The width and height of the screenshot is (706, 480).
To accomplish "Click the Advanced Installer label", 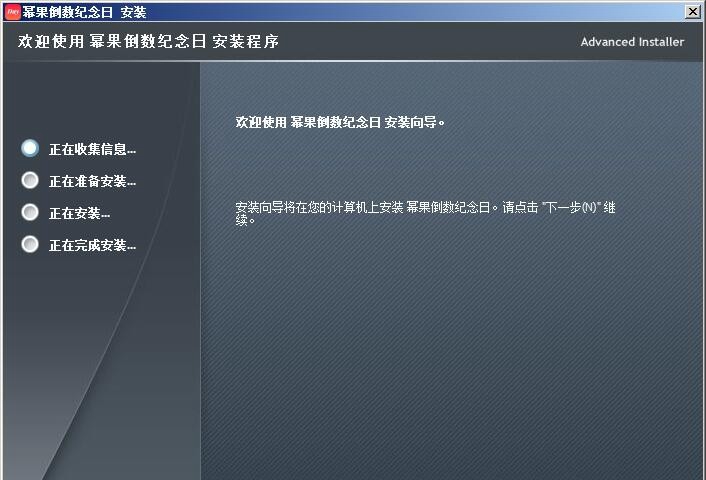I will click(632, 42).
